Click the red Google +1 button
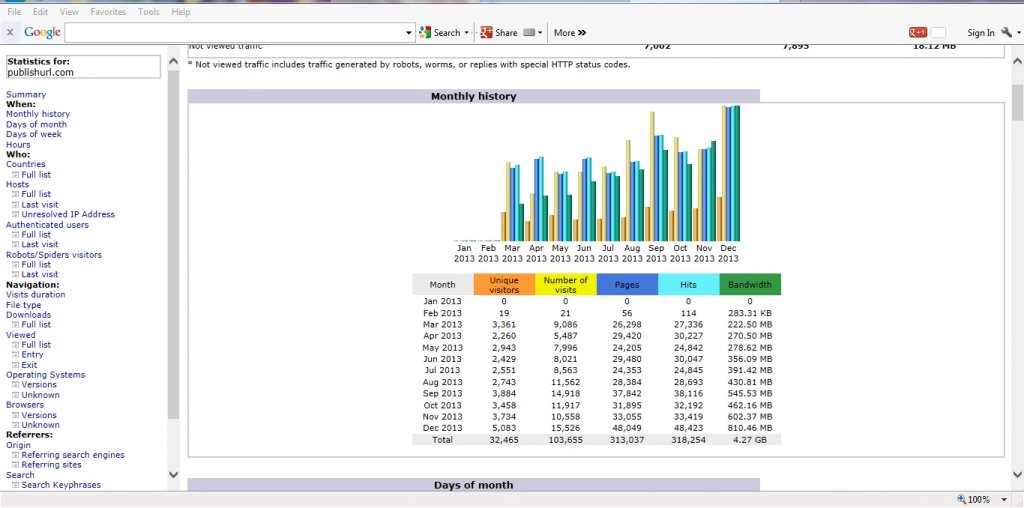Viewport: 1024px width, 508px height. point(918,33)
